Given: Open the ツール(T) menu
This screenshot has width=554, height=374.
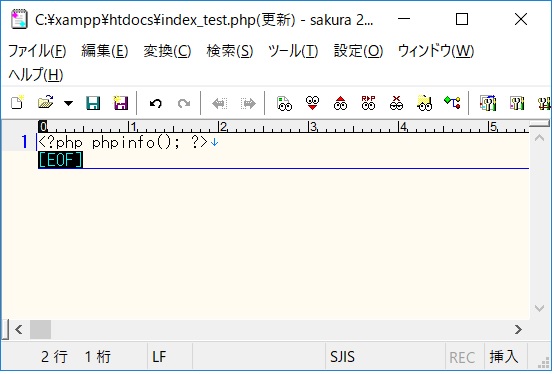Looking at the screenshot, I should [293, 51].
